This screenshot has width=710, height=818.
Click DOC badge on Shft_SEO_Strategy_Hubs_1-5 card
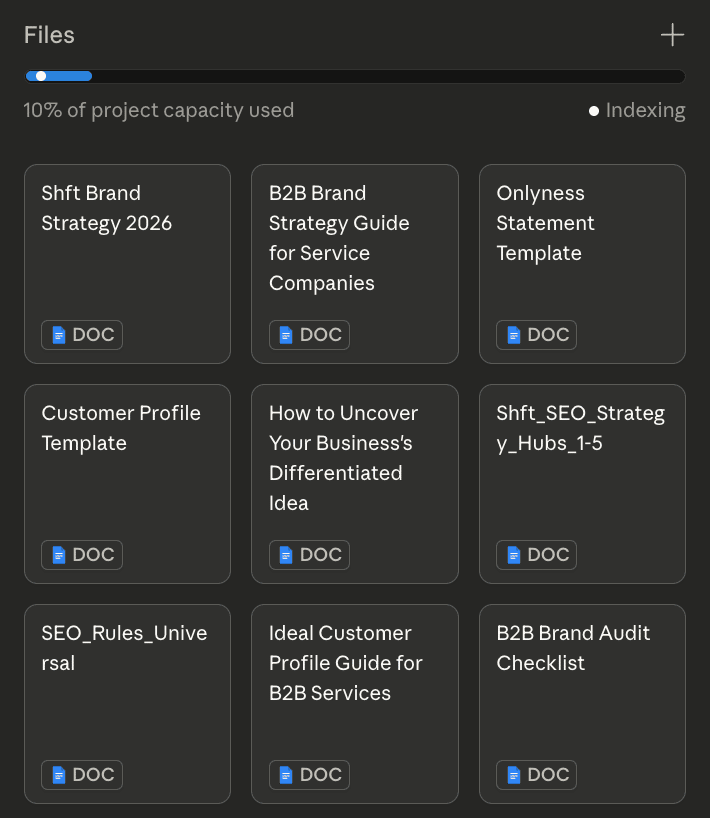click(537, 555)
